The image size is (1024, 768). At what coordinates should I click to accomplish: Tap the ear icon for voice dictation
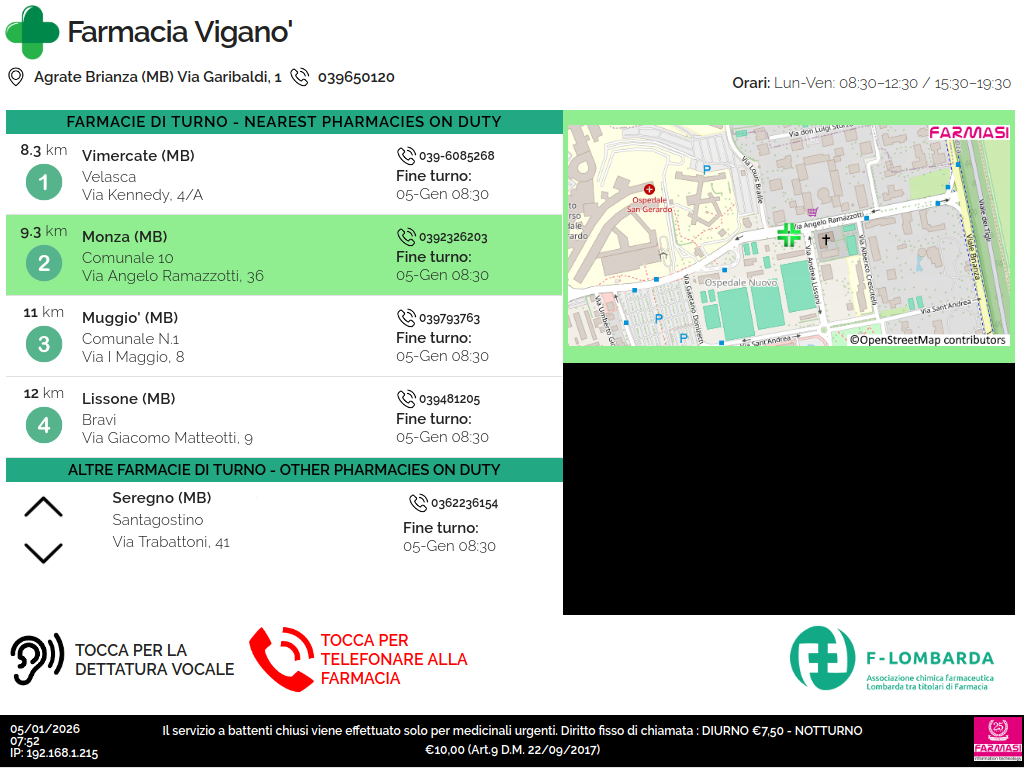point(37,659)
